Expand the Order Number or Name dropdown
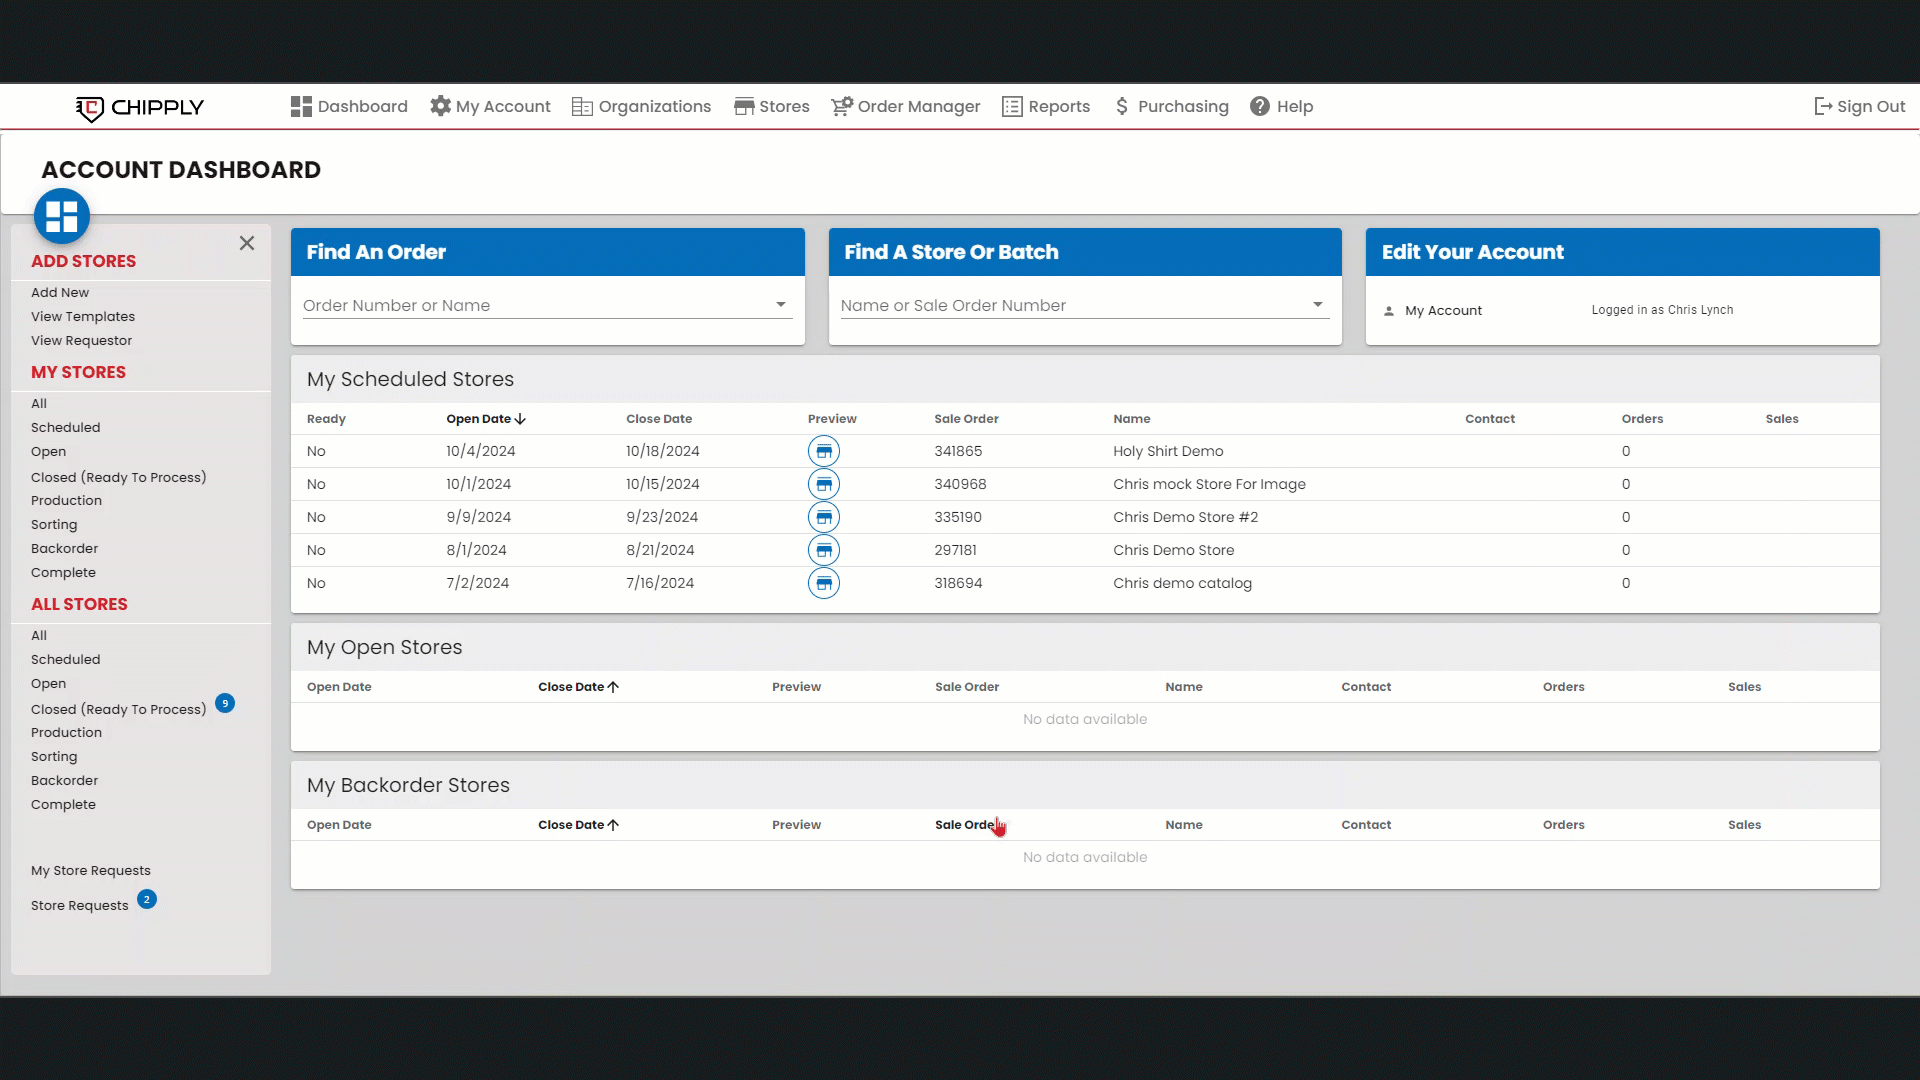This screenshot has width=1920, height=1080. 781,305
